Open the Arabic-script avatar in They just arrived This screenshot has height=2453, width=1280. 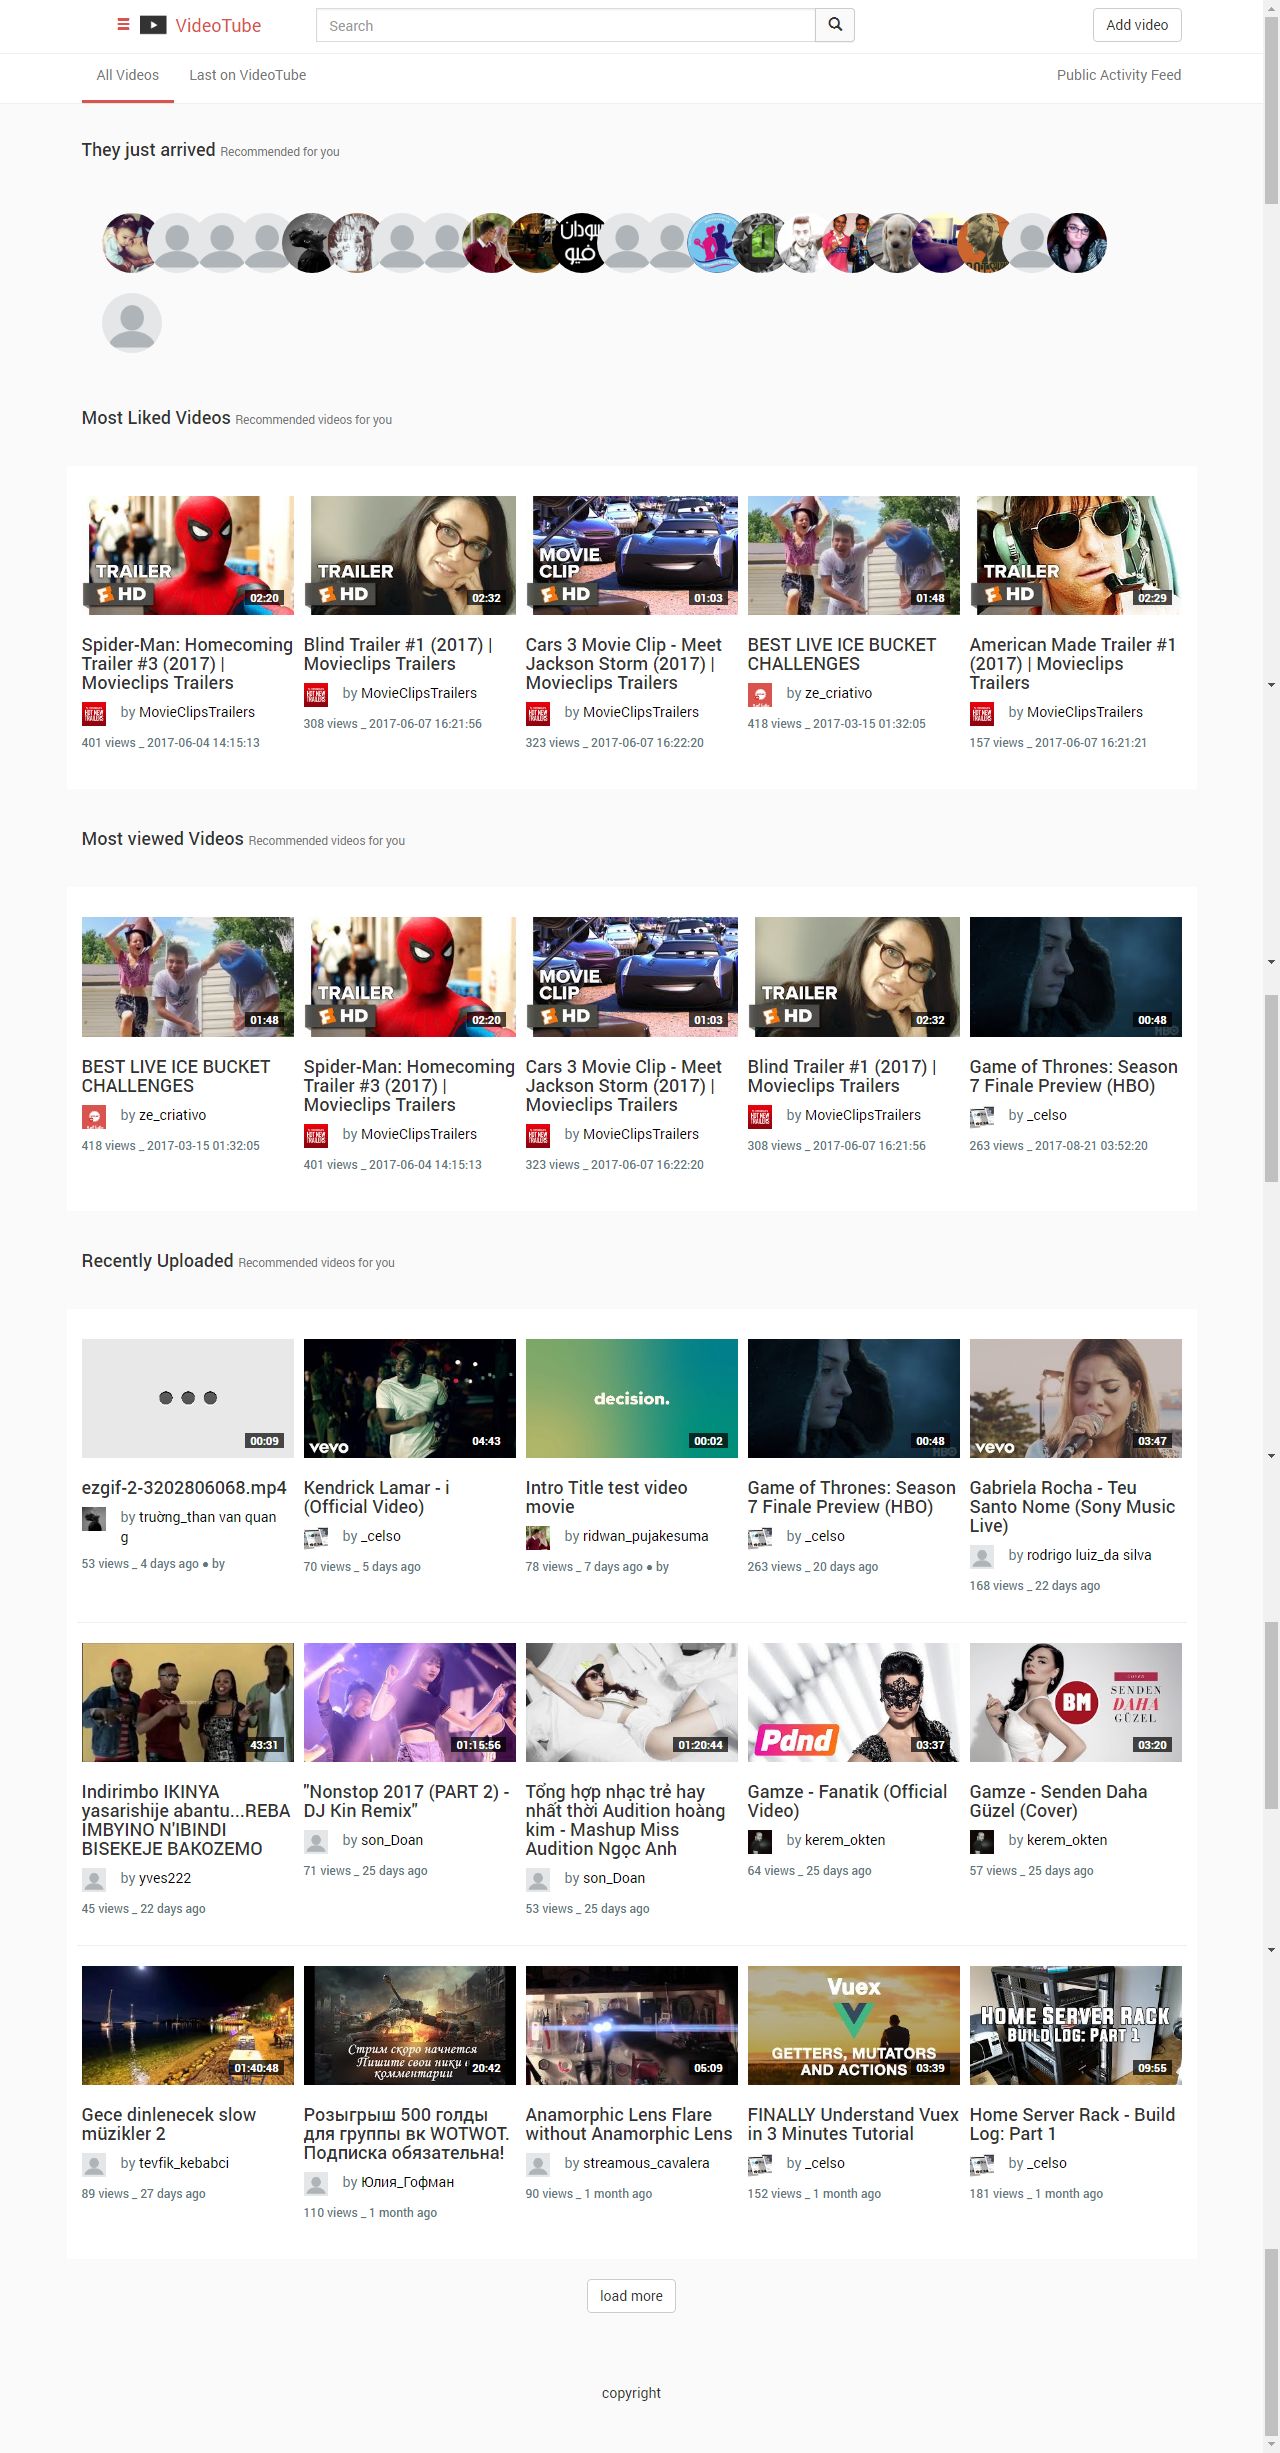[x=581, y=243]
